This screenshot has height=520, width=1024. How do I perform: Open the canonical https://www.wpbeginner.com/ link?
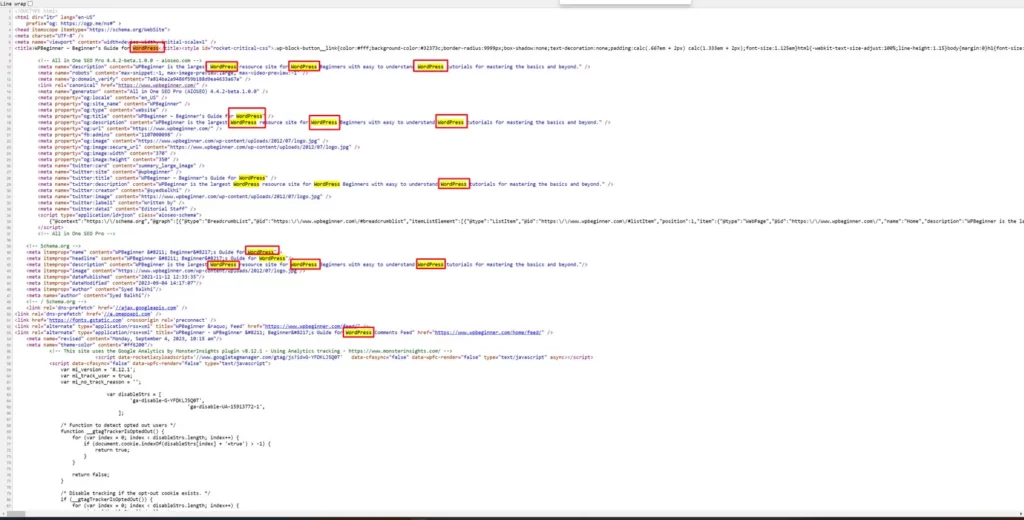[157, 85]
